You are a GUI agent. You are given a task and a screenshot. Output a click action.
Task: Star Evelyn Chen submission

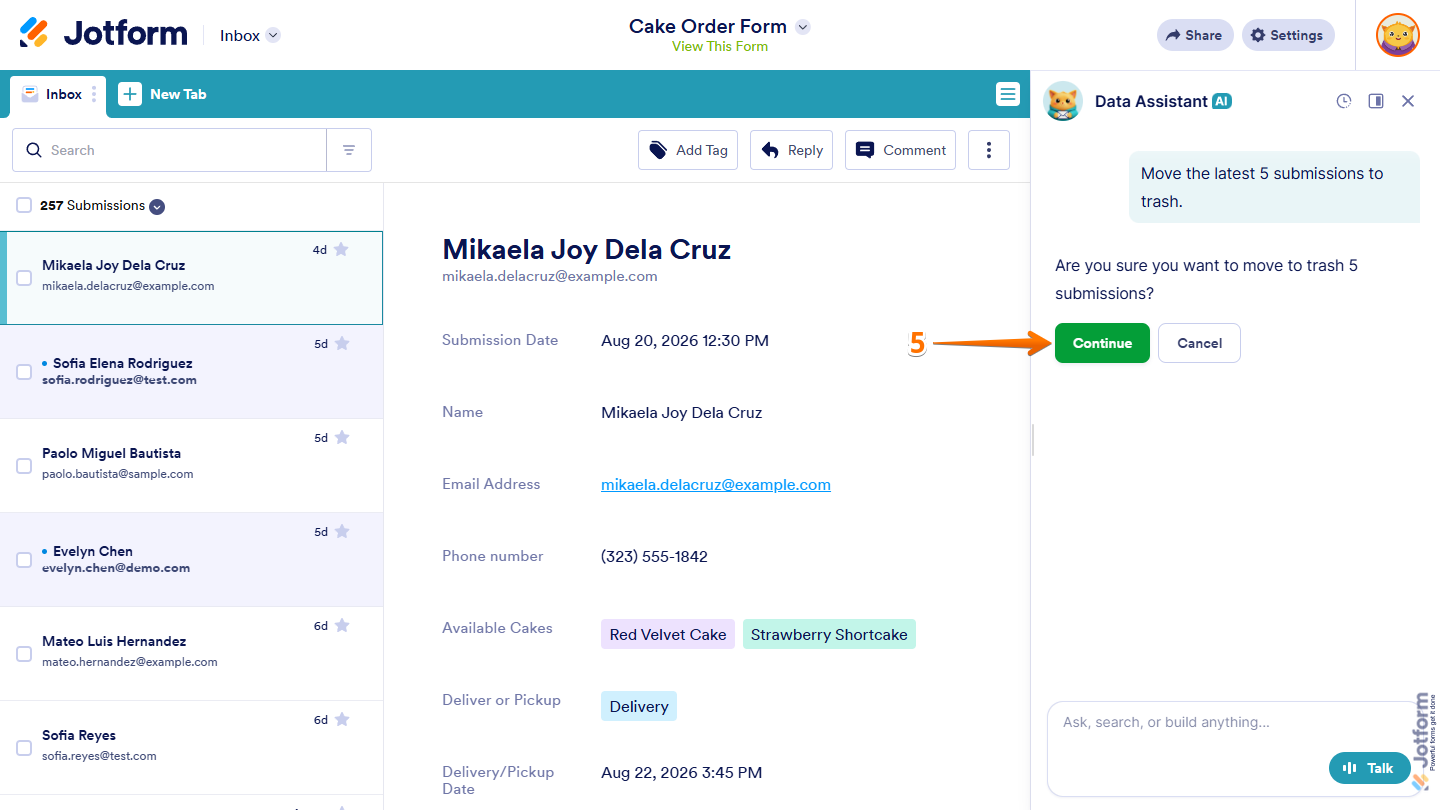click(342, 531)
